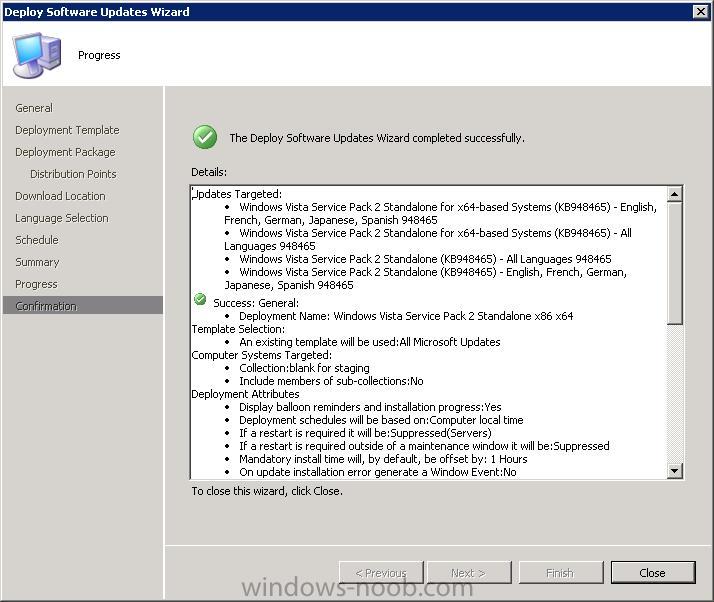The width and height of the screenshot is (714, 602).
Task: Click 'Deployment schedules will be based on' line
Action: [x=381, y=420]
